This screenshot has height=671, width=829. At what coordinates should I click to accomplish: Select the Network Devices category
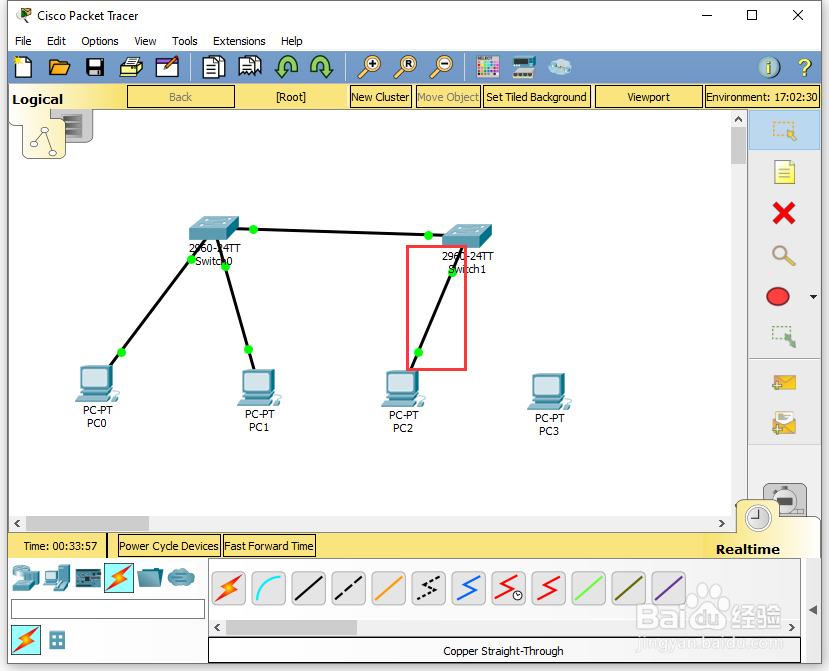click(x=26, y=577)
